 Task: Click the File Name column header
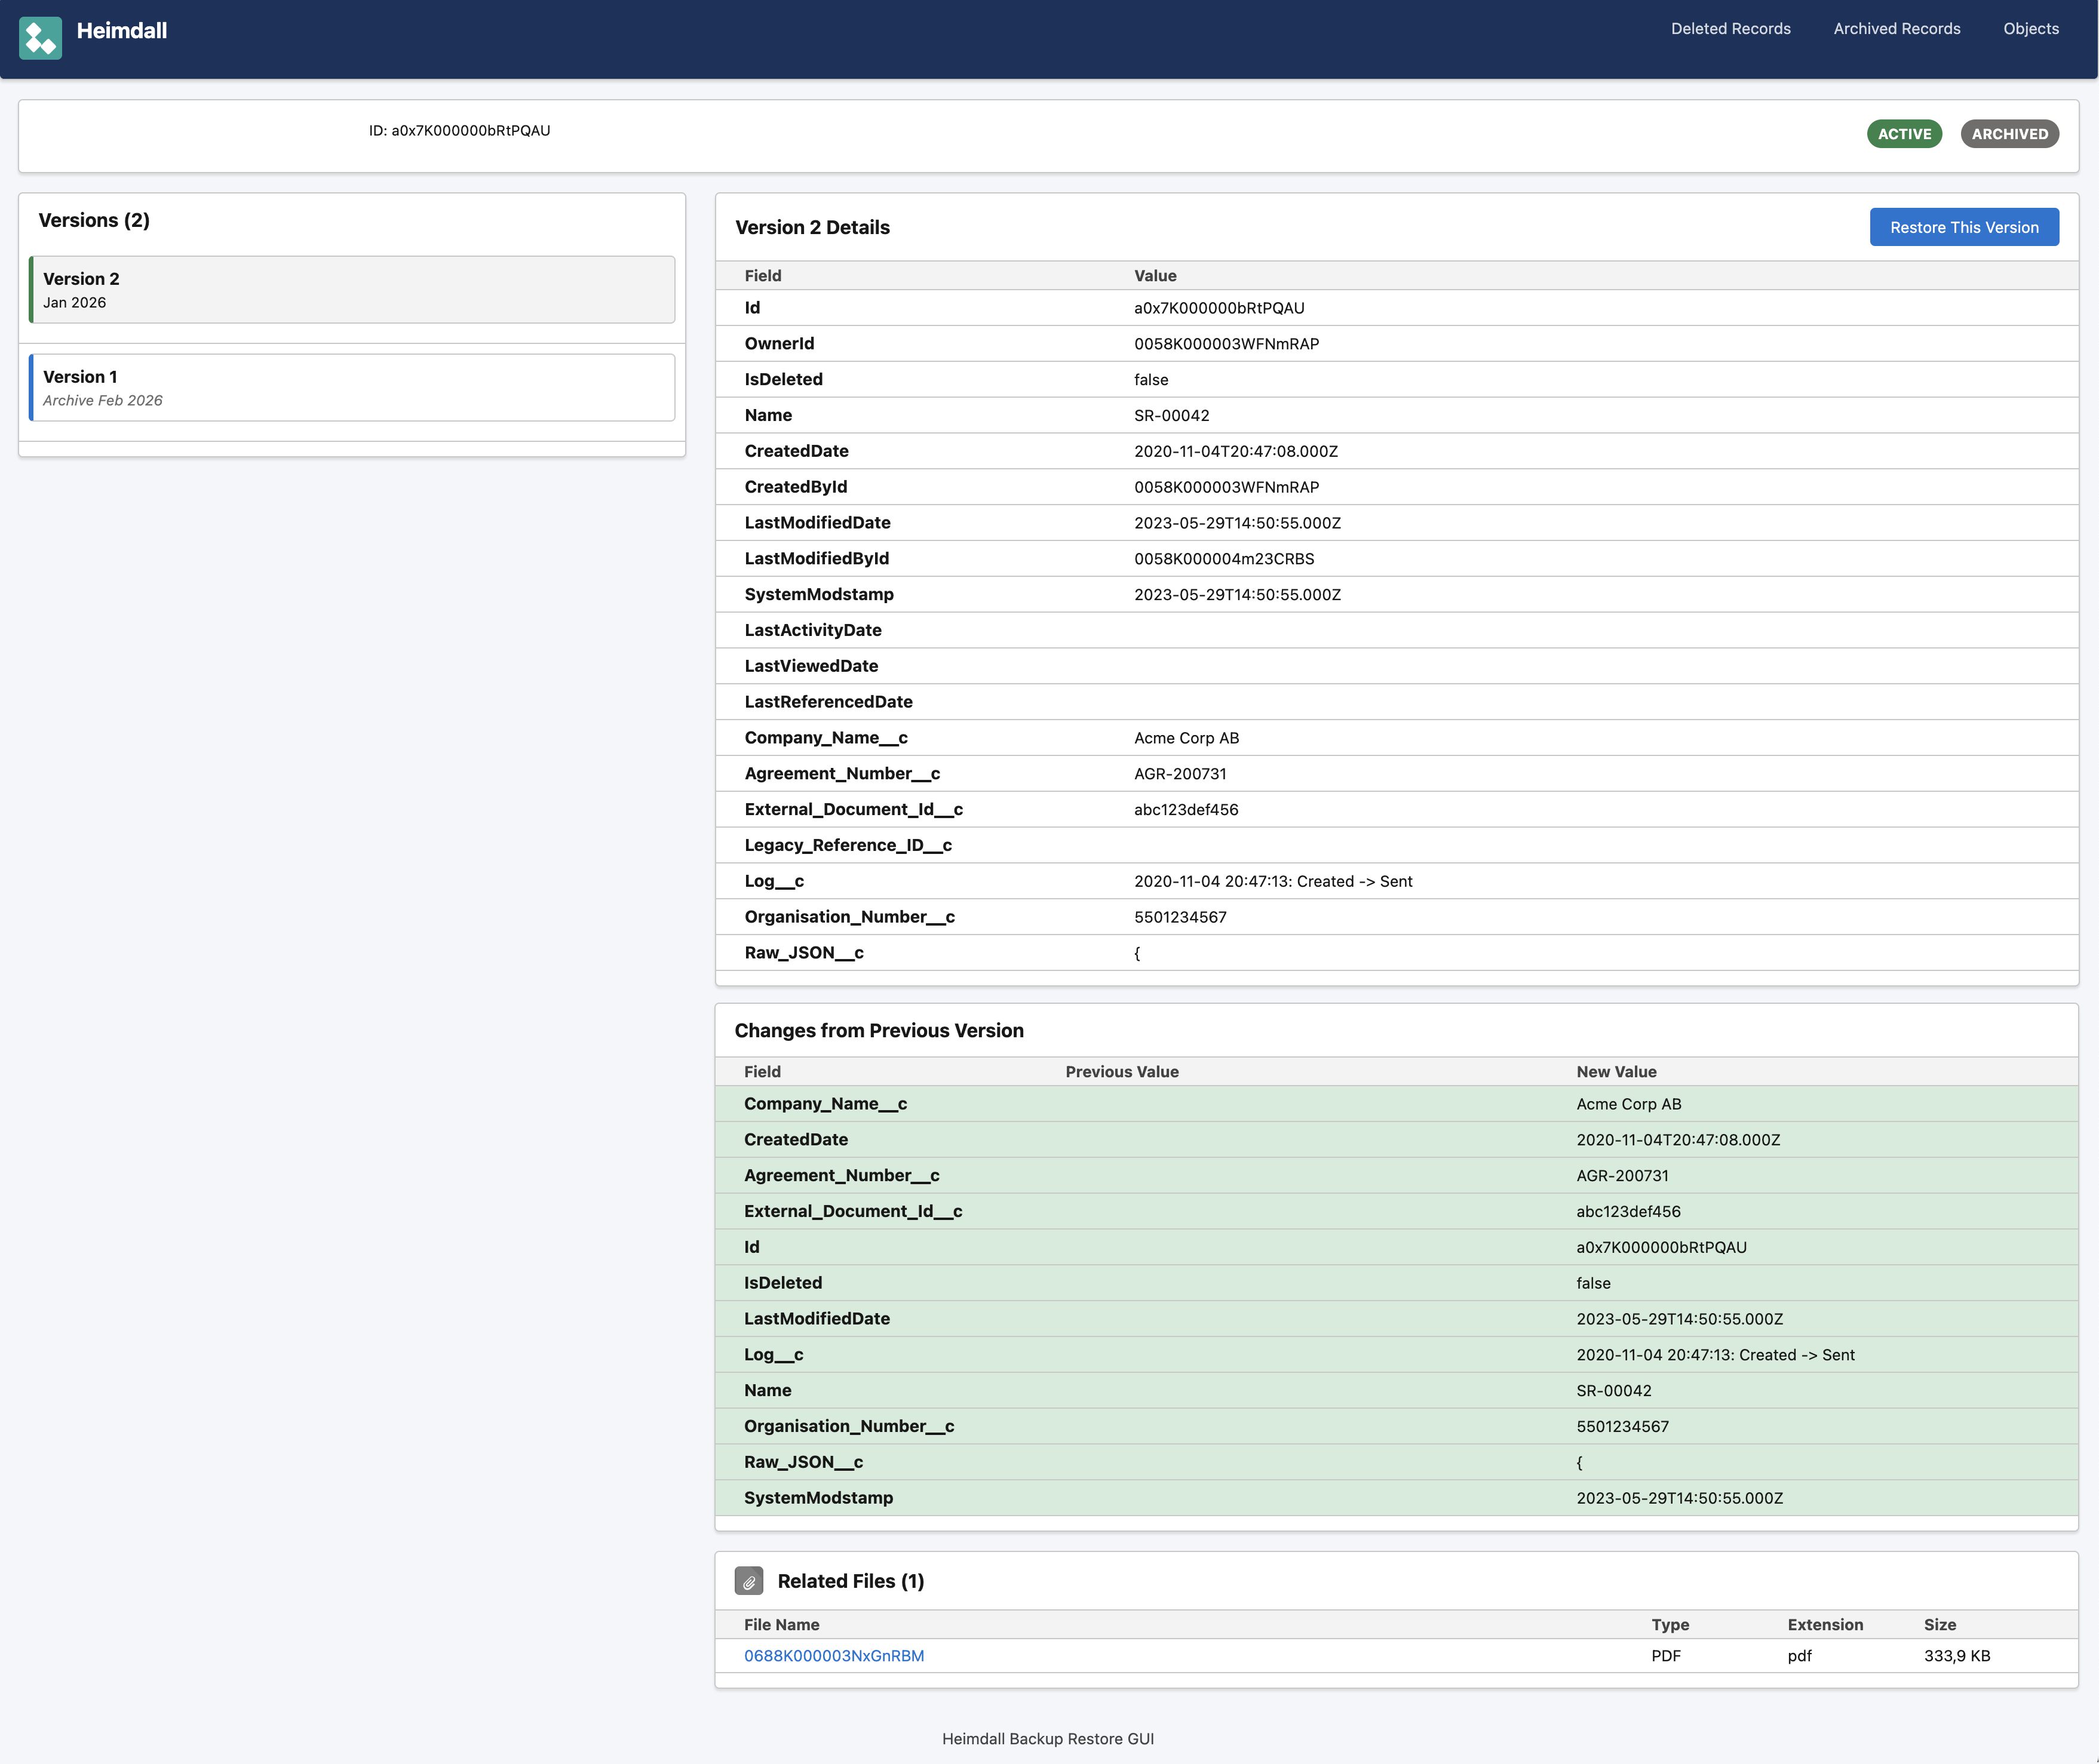(x=781, y=1625)
